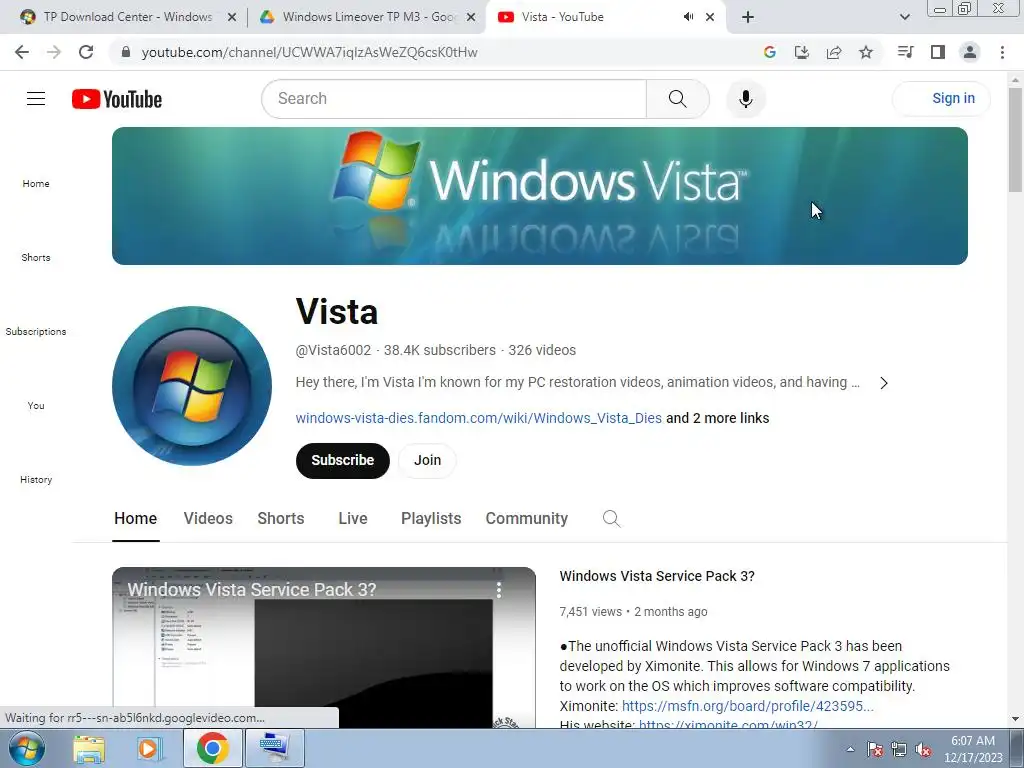Expand channel description chevron
This screenshot has width=1024, height=768.
884,383
